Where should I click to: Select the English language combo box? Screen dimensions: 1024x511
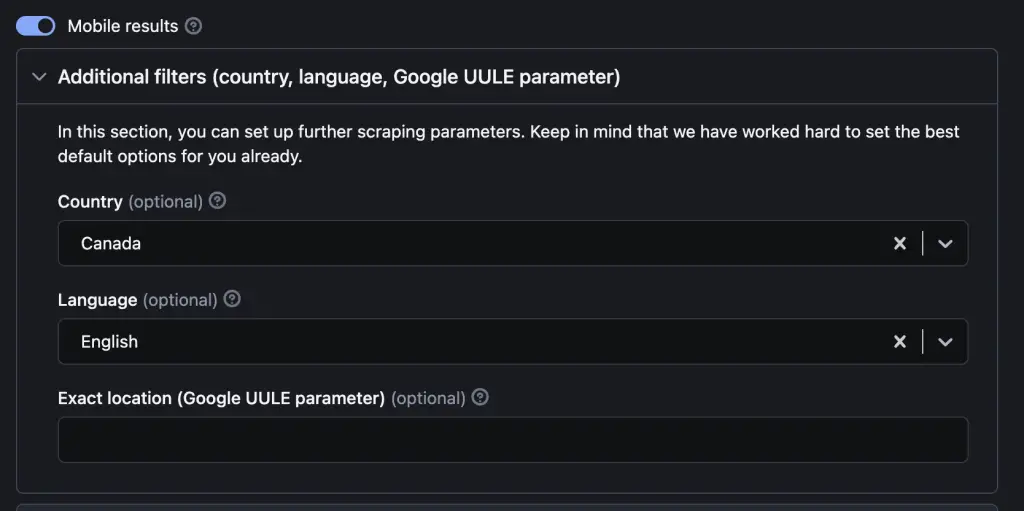[513, 341]
